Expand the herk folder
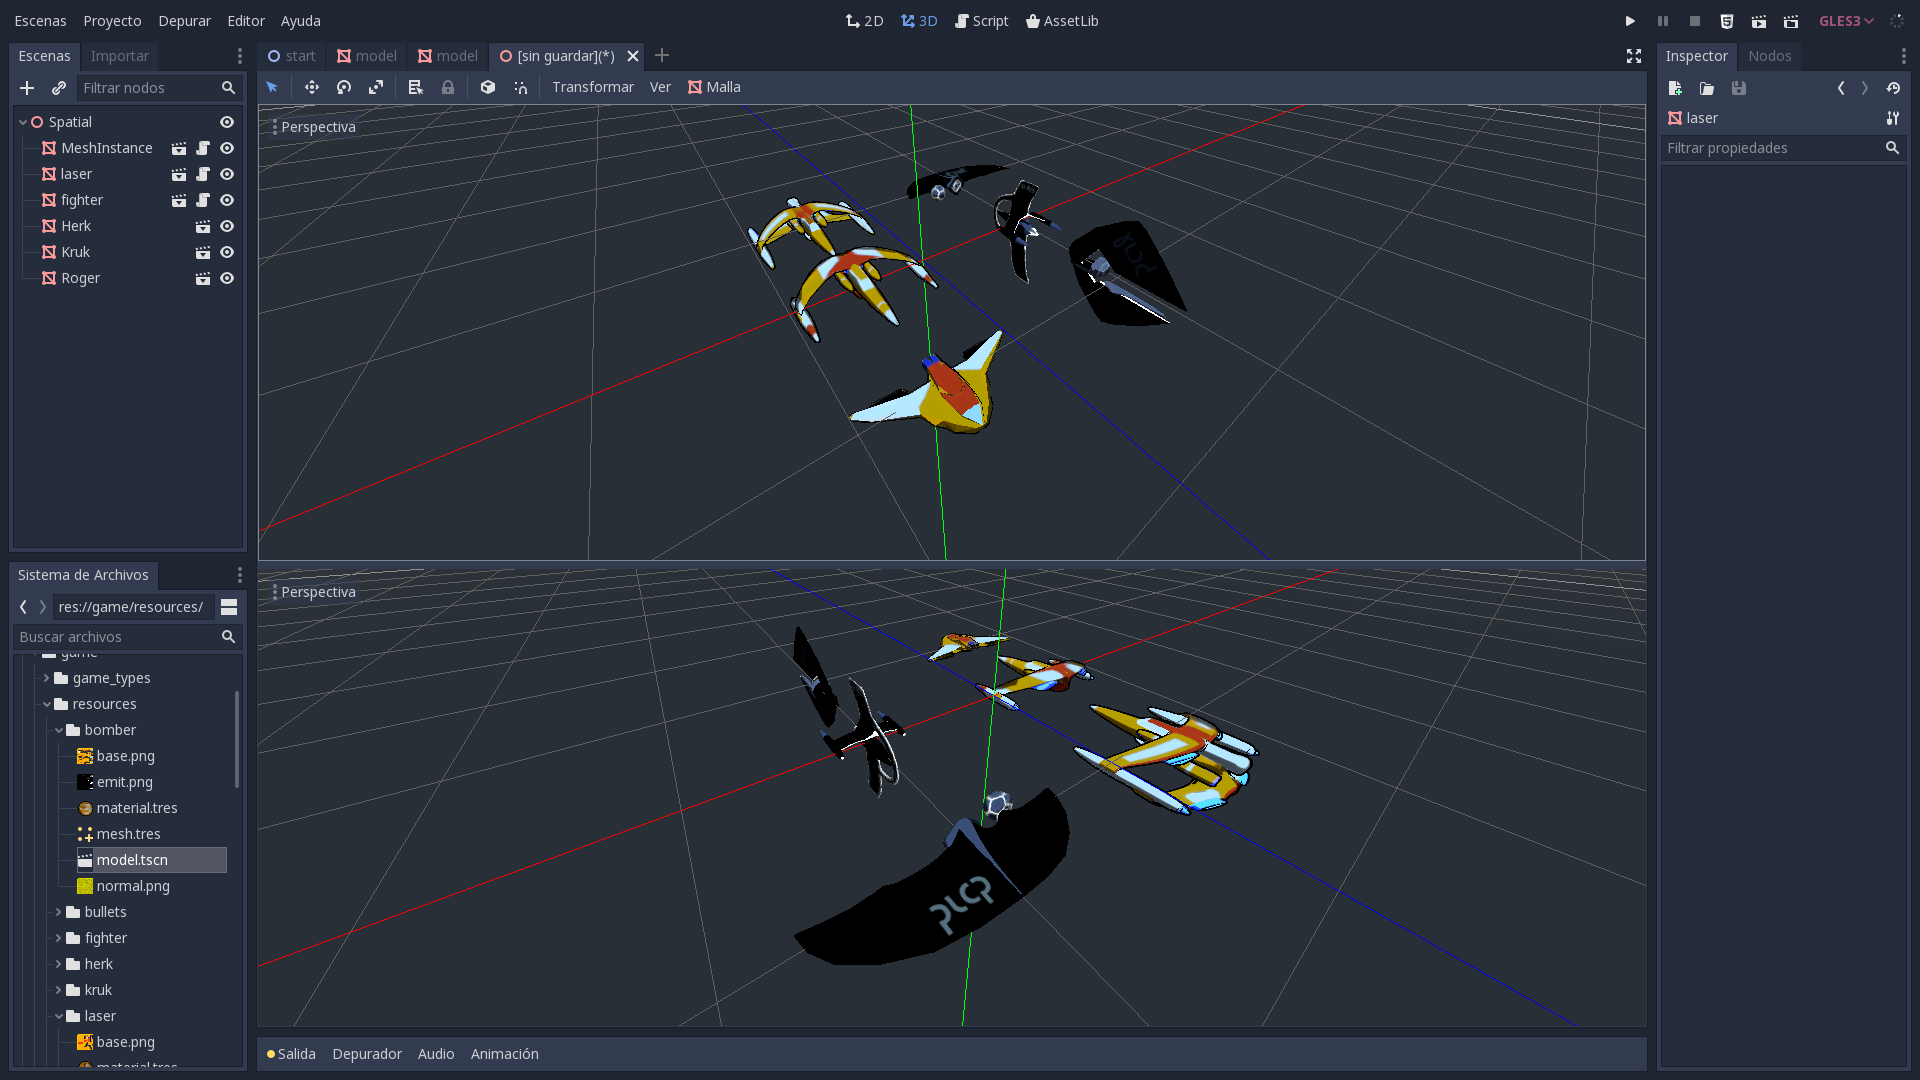Image resolution: width=1920 pixels, height=1080 pixels. 58,964
